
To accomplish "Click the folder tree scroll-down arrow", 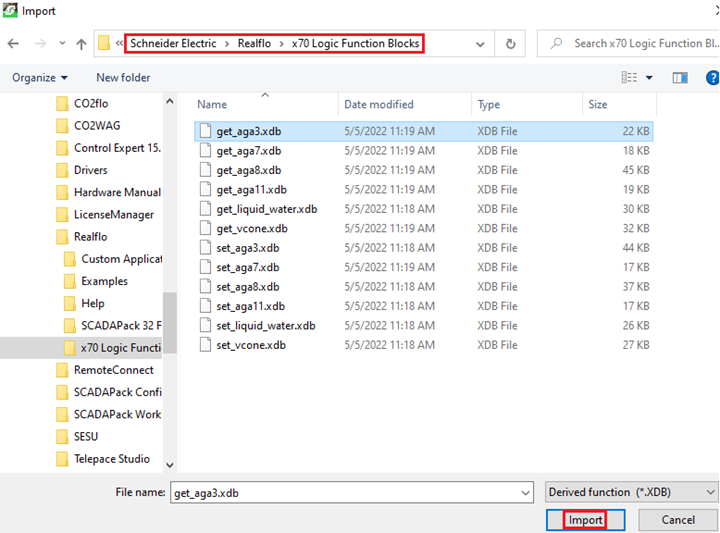I will click(x=170, y=465).
